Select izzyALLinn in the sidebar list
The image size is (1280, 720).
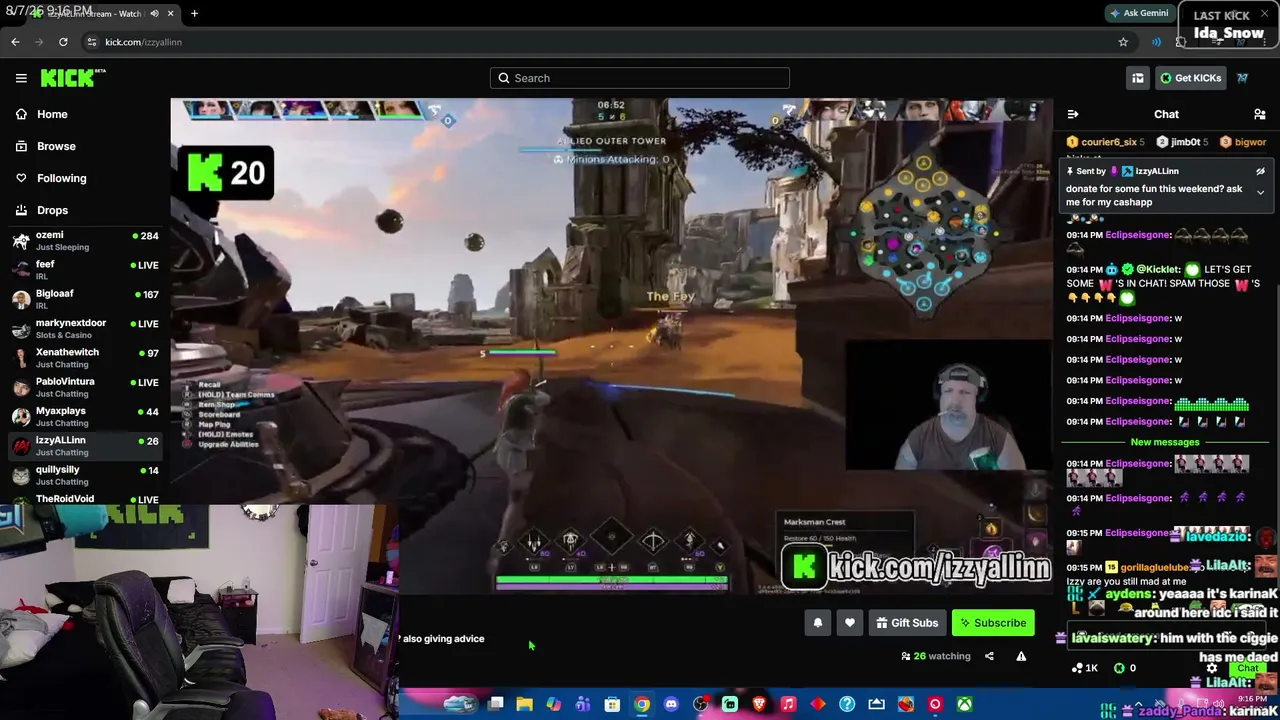tap(85, 446)
